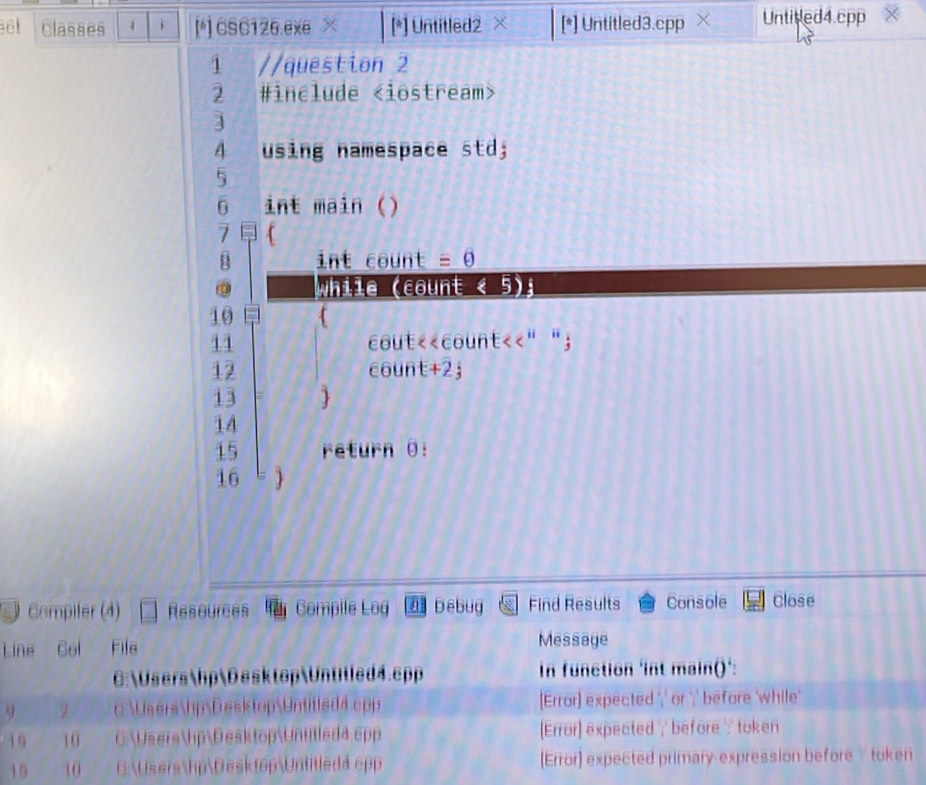Image resolution: width=926 pixels, height=785 pixels.
Task: Click the right tab-scroll arrow button
Action: point(162,24)
